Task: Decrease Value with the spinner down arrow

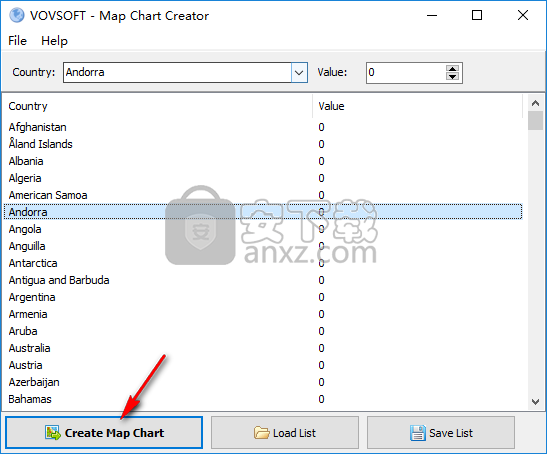Action: (452, 77)
